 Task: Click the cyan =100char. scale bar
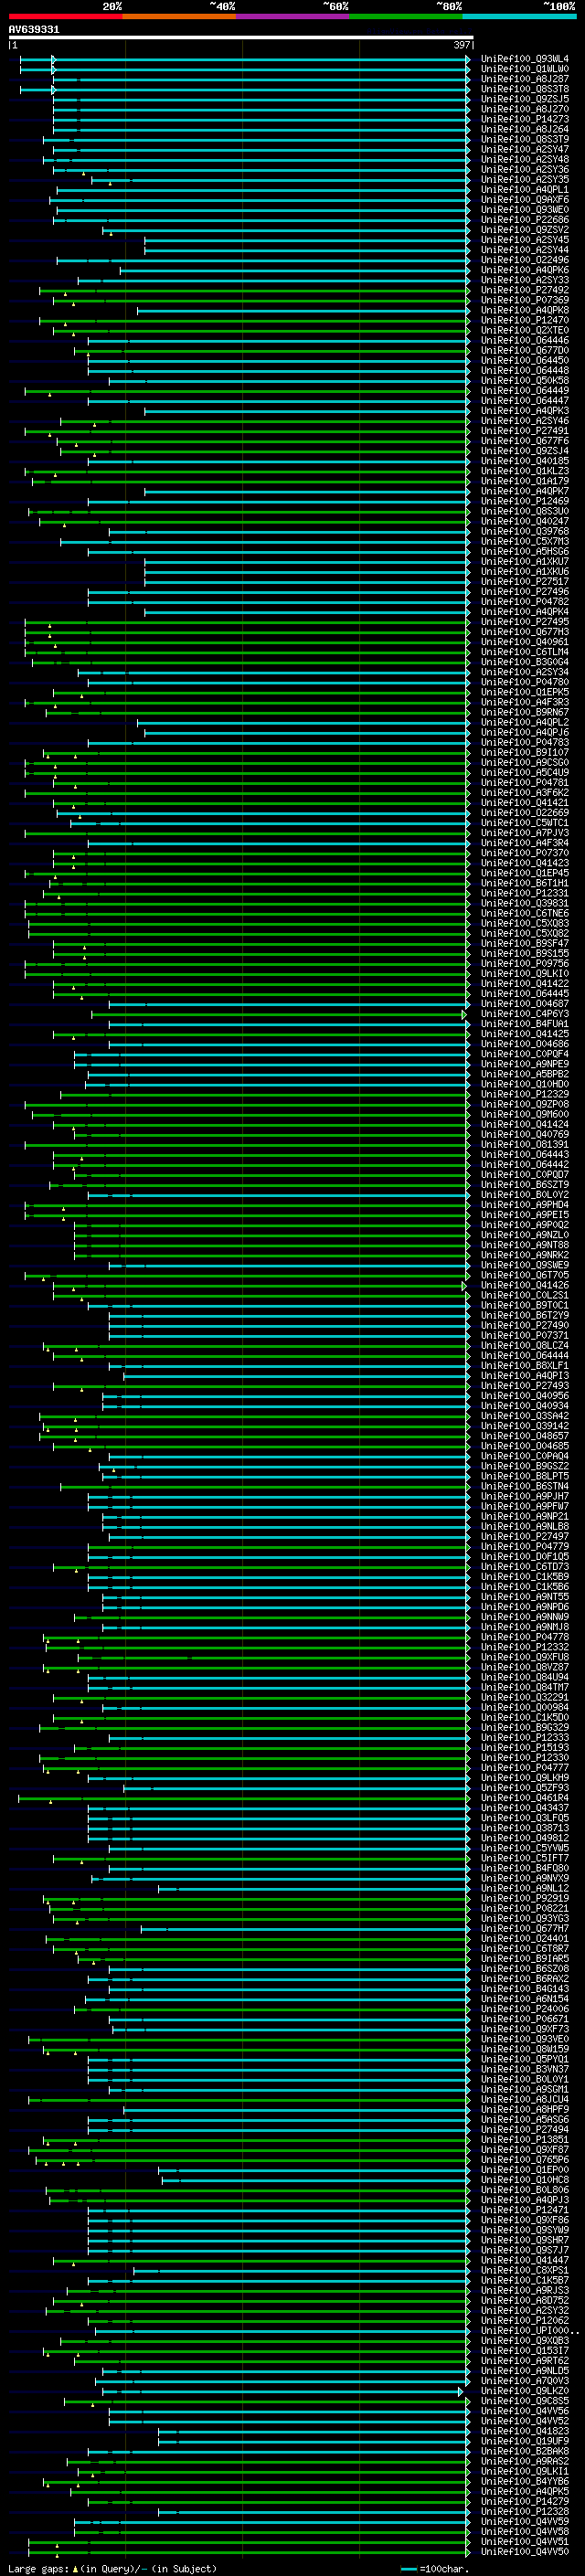tap(408, 2569)
